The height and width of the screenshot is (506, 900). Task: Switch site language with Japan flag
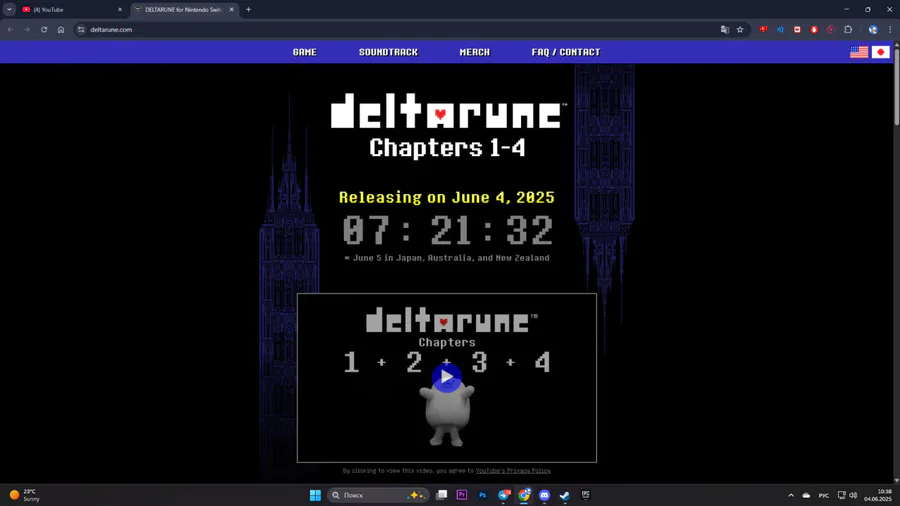pos(880,52)
